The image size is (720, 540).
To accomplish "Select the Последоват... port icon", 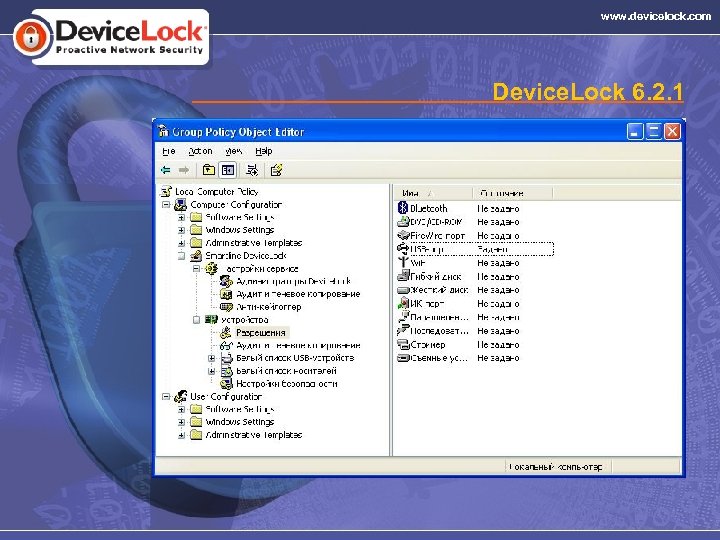I will [403, 330].
